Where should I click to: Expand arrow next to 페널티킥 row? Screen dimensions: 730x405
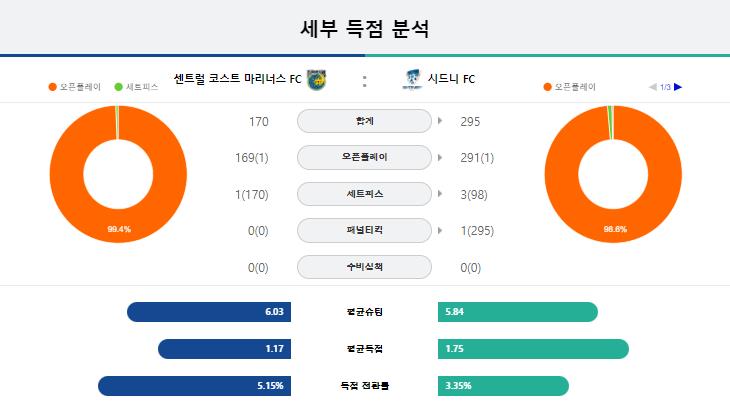(440, 230)
